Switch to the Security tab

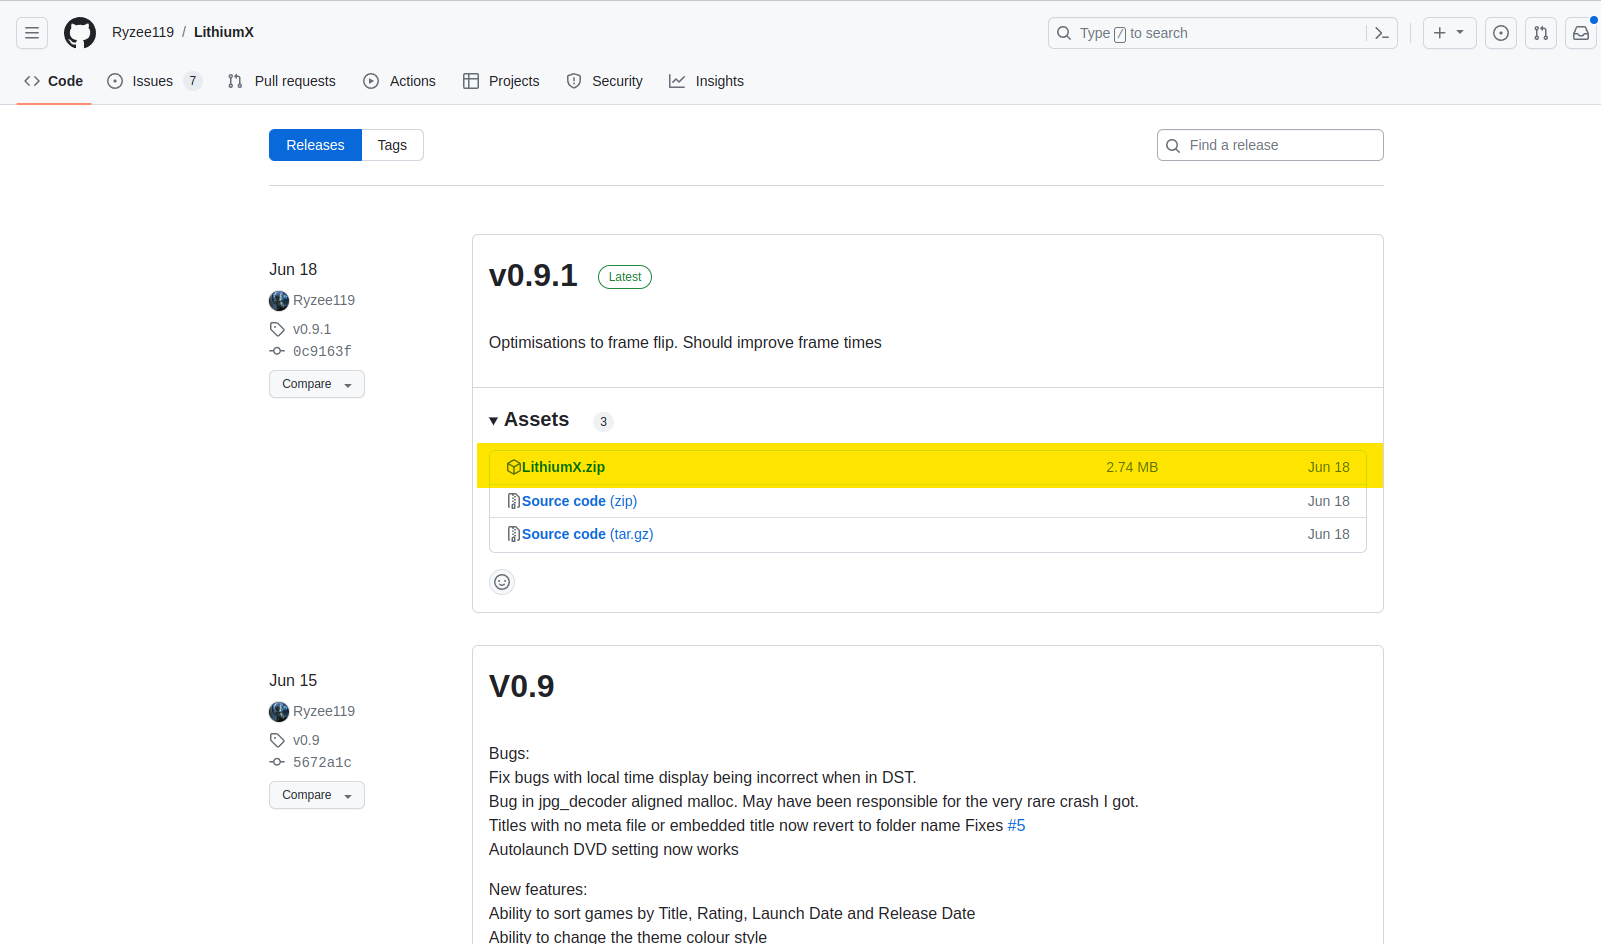pyautogui.click(x=605, y=81)
